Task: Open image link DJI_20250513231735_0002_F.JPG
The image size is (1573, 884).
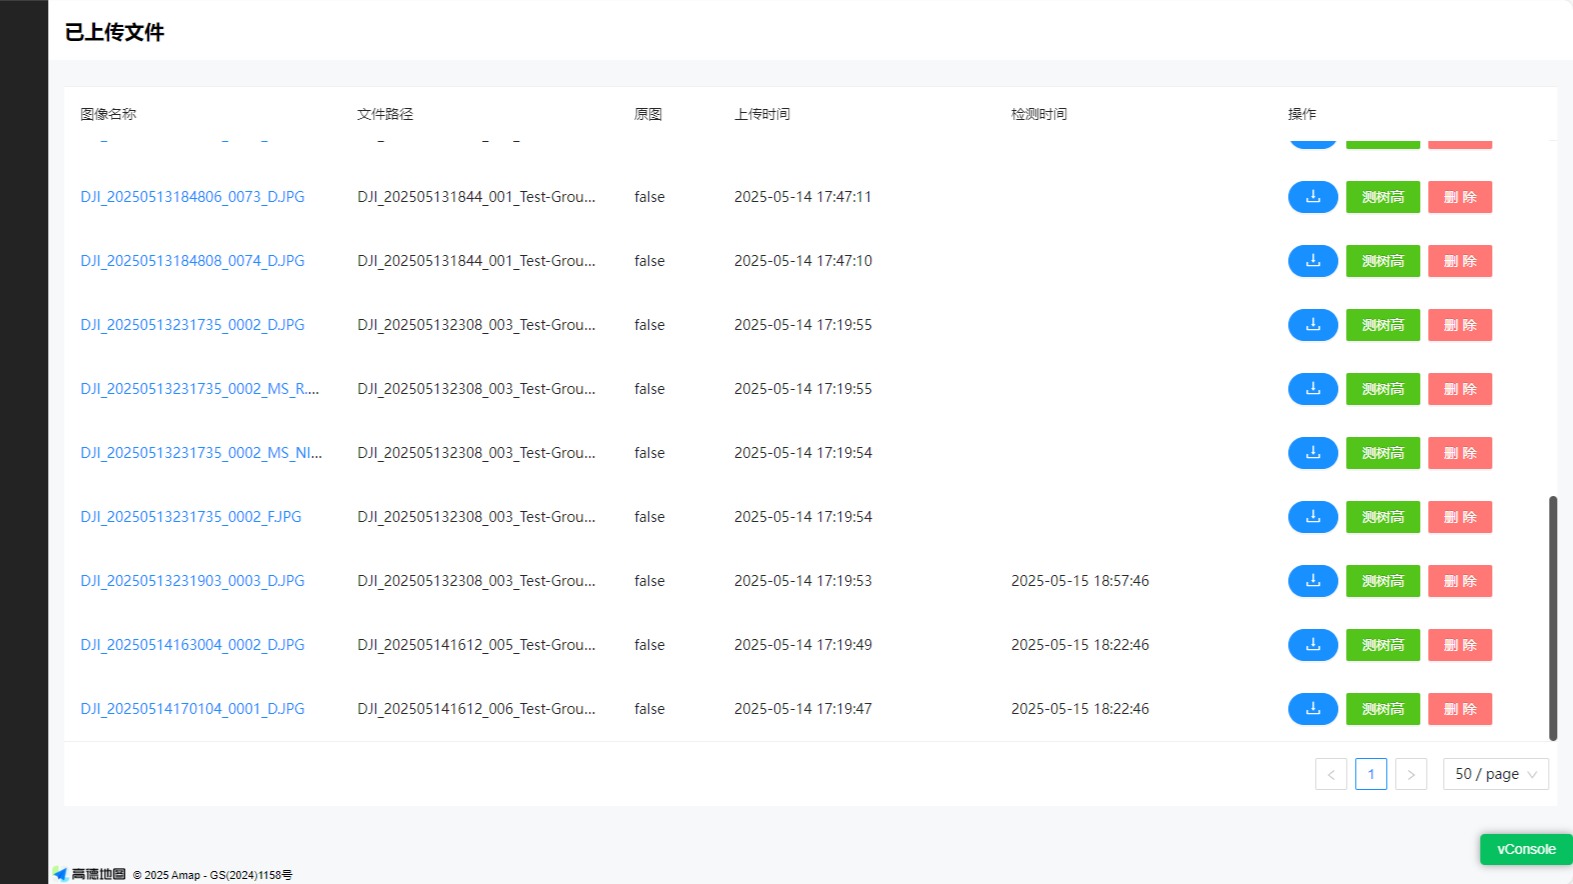Action: coord(191,517)
